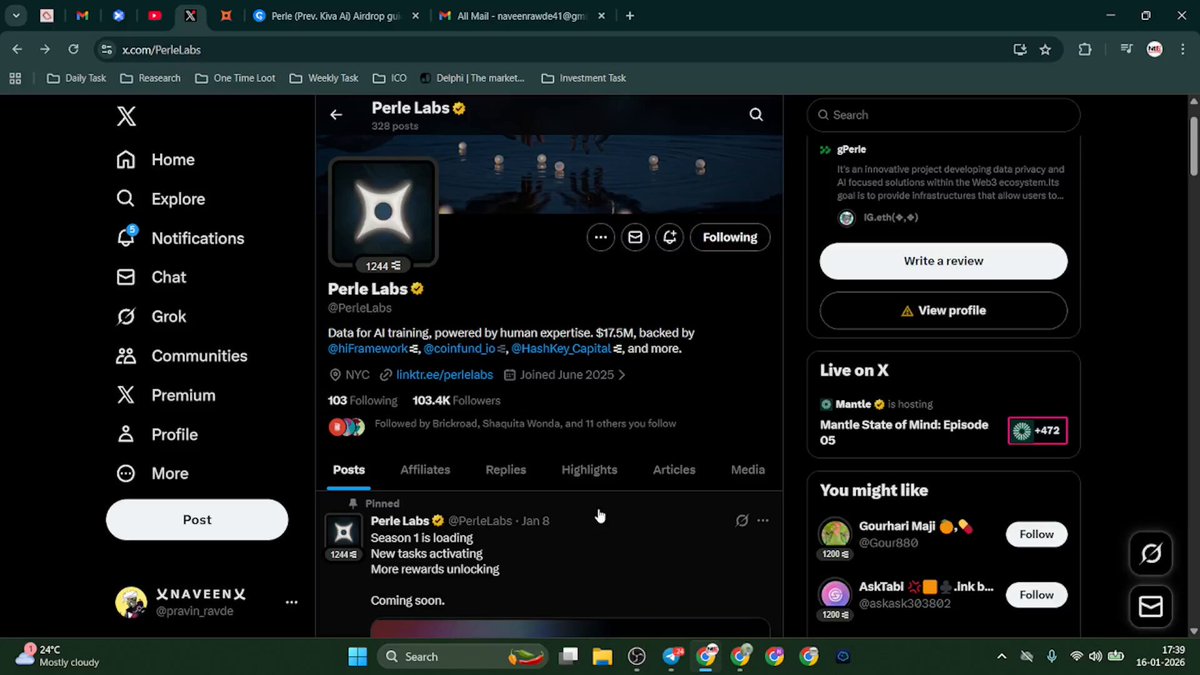Search Perle Labs posts via magnifier icon
This screenshot has height=675, width=1200.
[756, 115]
